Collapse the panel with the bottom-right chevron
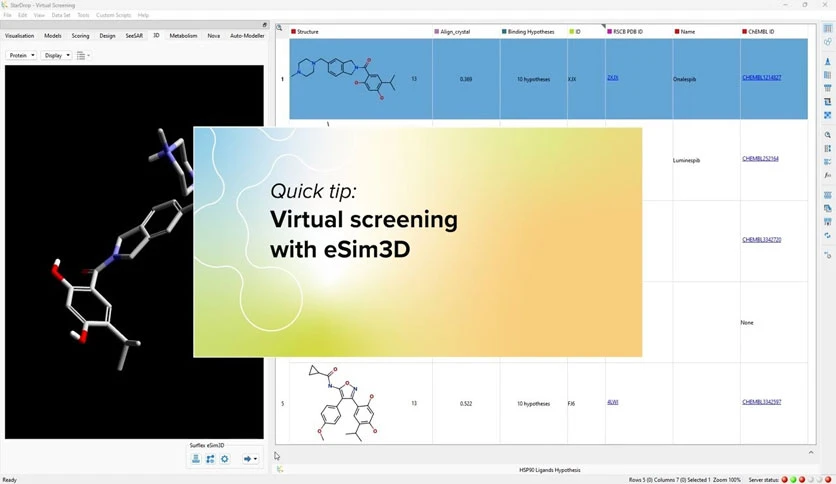836x484 pixels. (x=811, y=453)
